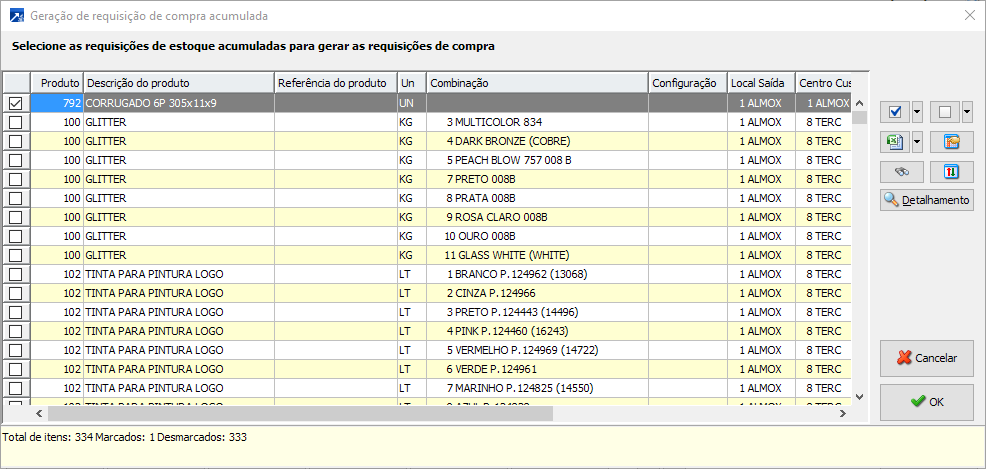Click the horizontal scrollbar left arrow
Image resolution: width=1000 pixels, height=476 pixels.
tap(39, 413)
